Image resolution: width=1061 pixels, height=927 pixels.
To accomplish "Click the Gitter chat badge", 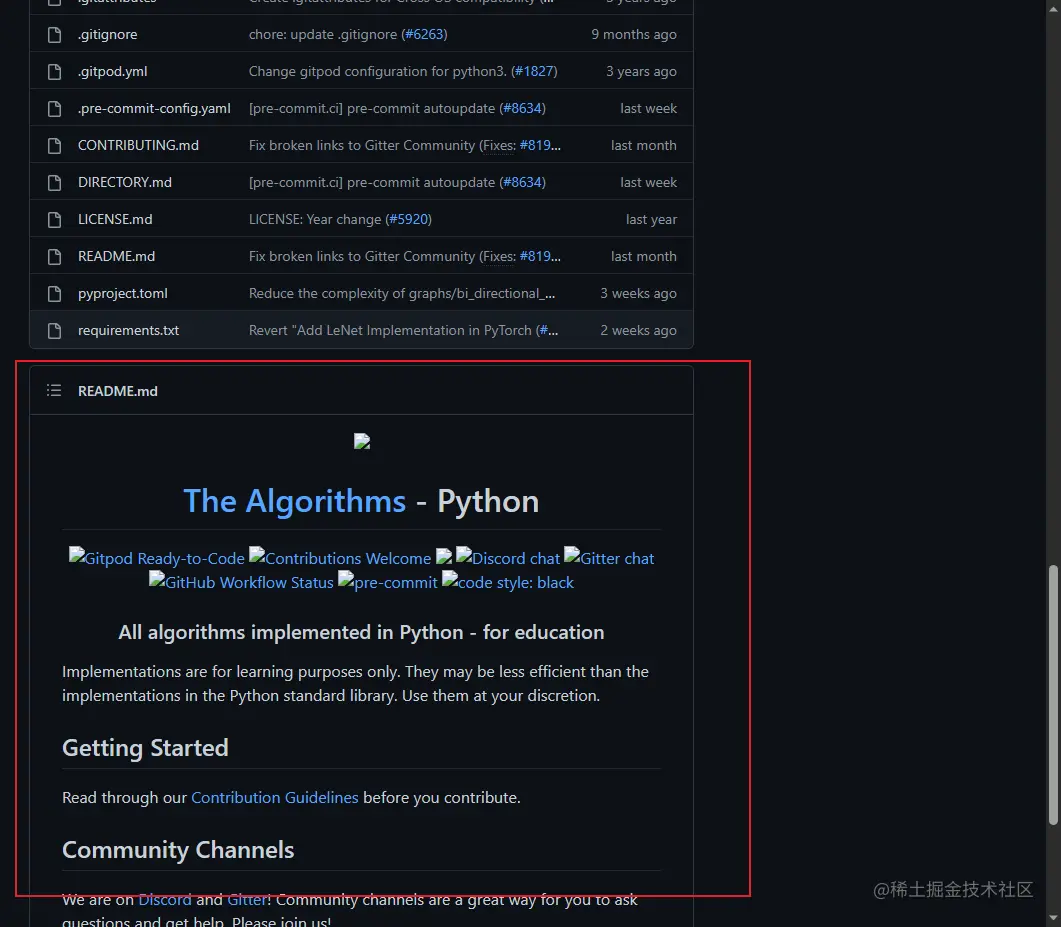I will [609, 558].
